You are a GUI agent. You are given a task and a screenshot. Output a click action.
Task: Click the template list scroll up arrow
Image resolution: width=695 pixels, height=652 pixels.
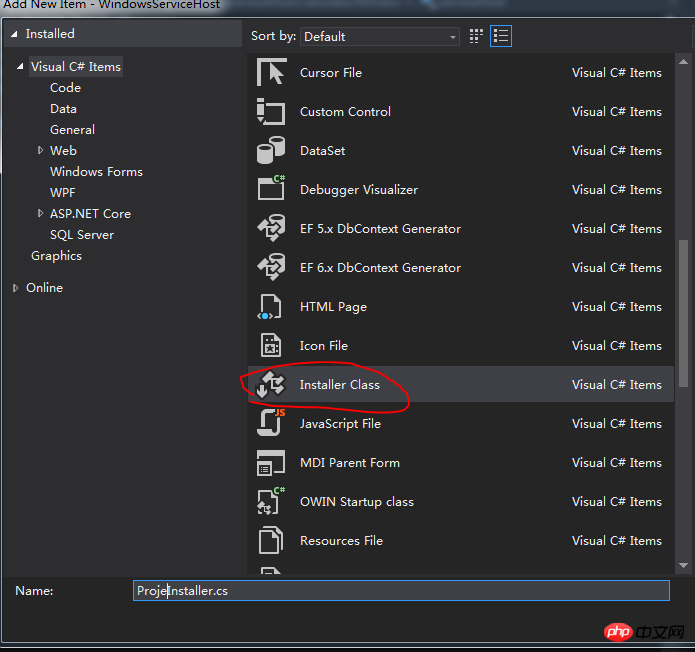pyautogui.click(x=683, y=62)
